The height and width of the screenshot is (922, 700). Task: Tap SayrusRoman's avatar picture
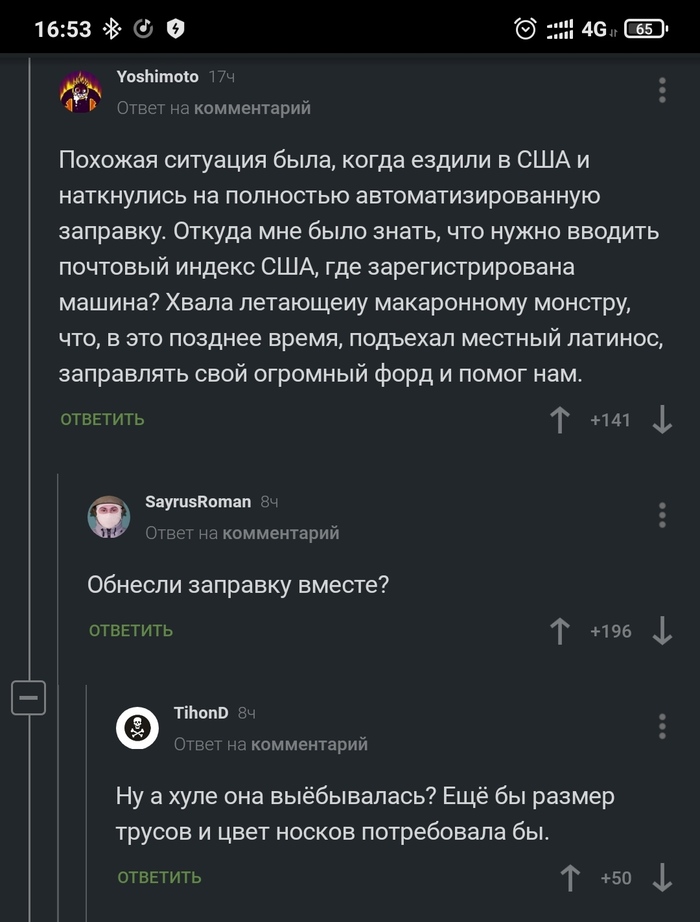tap(109, 517)
